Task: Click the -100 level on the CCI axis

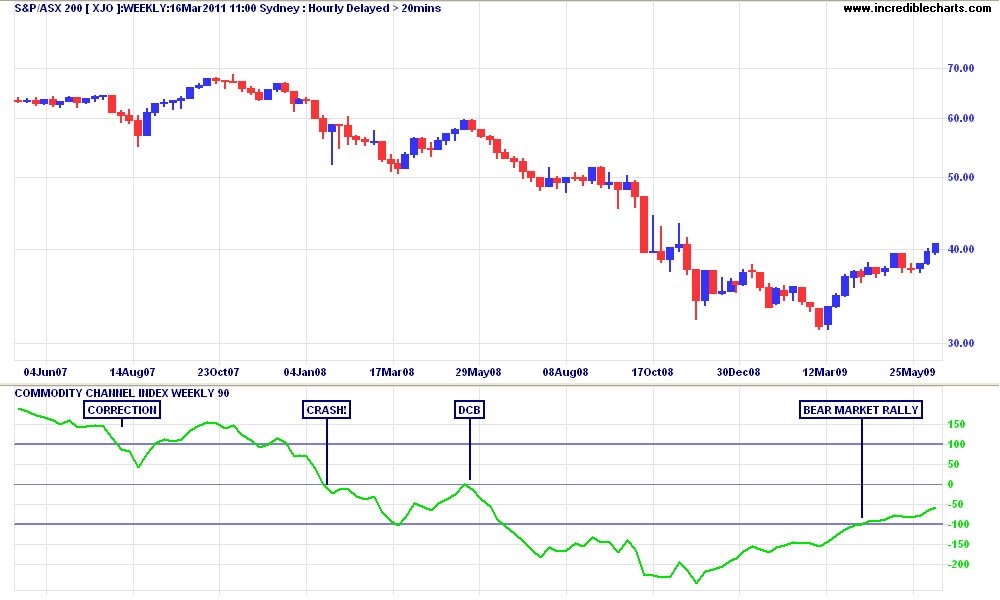Action: (958, 524)
